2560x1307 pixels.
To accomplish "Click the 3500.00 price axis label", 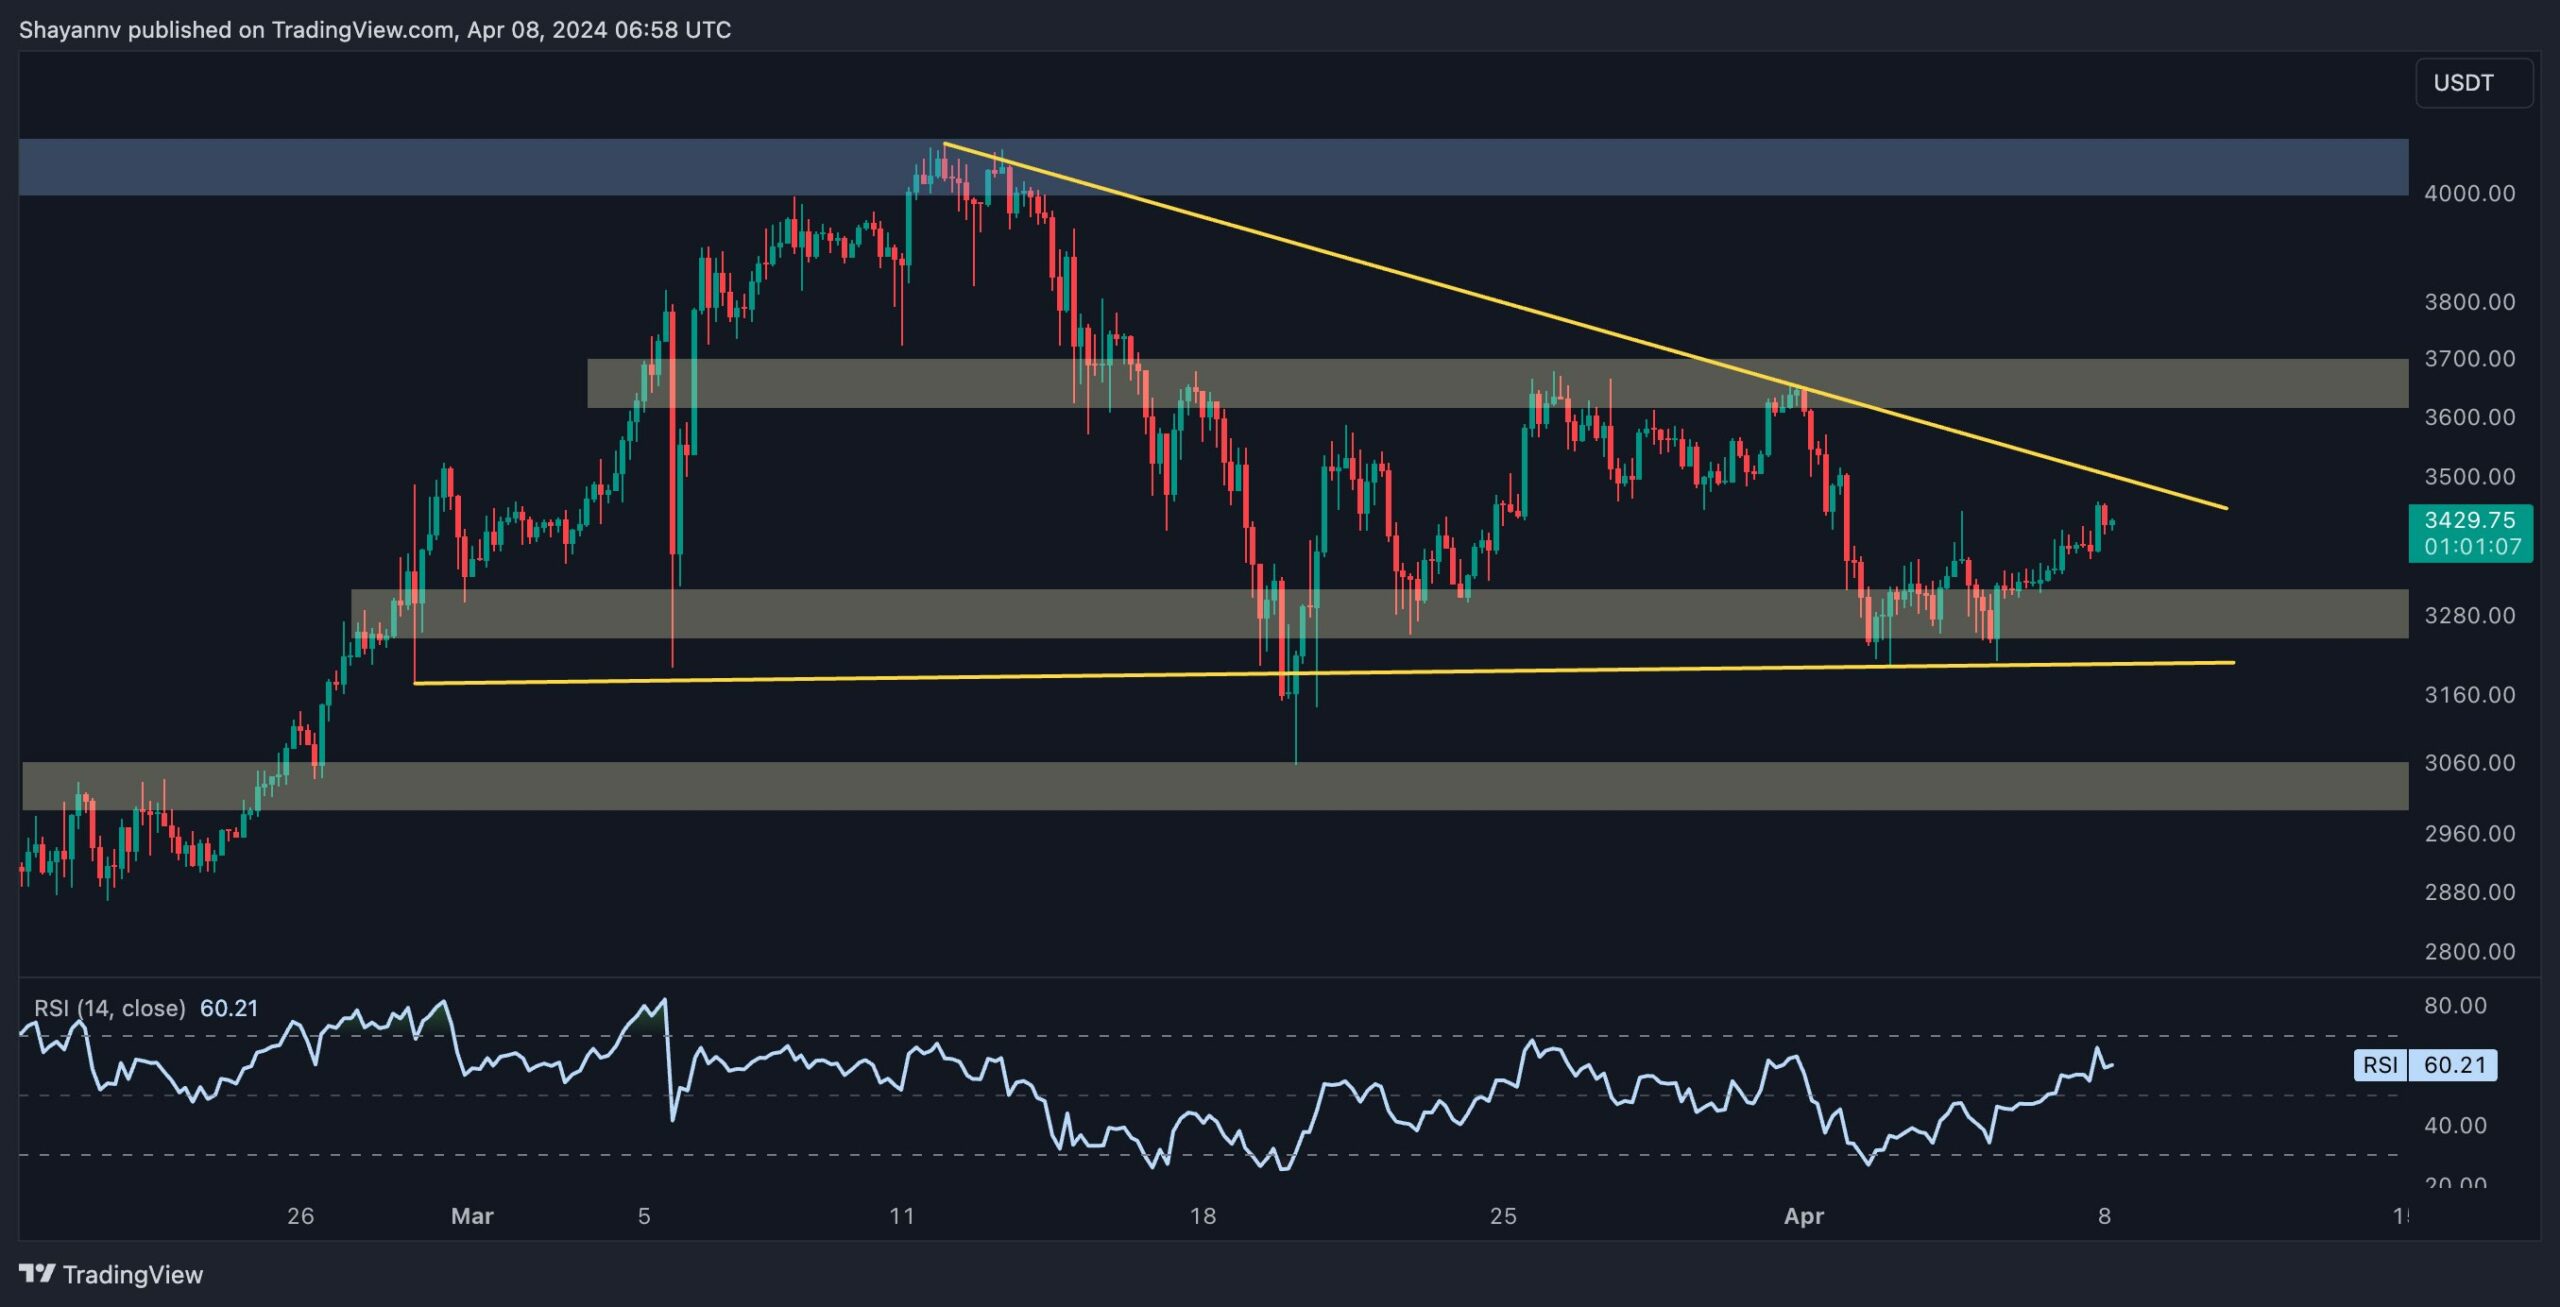I will click(2469, 476).
